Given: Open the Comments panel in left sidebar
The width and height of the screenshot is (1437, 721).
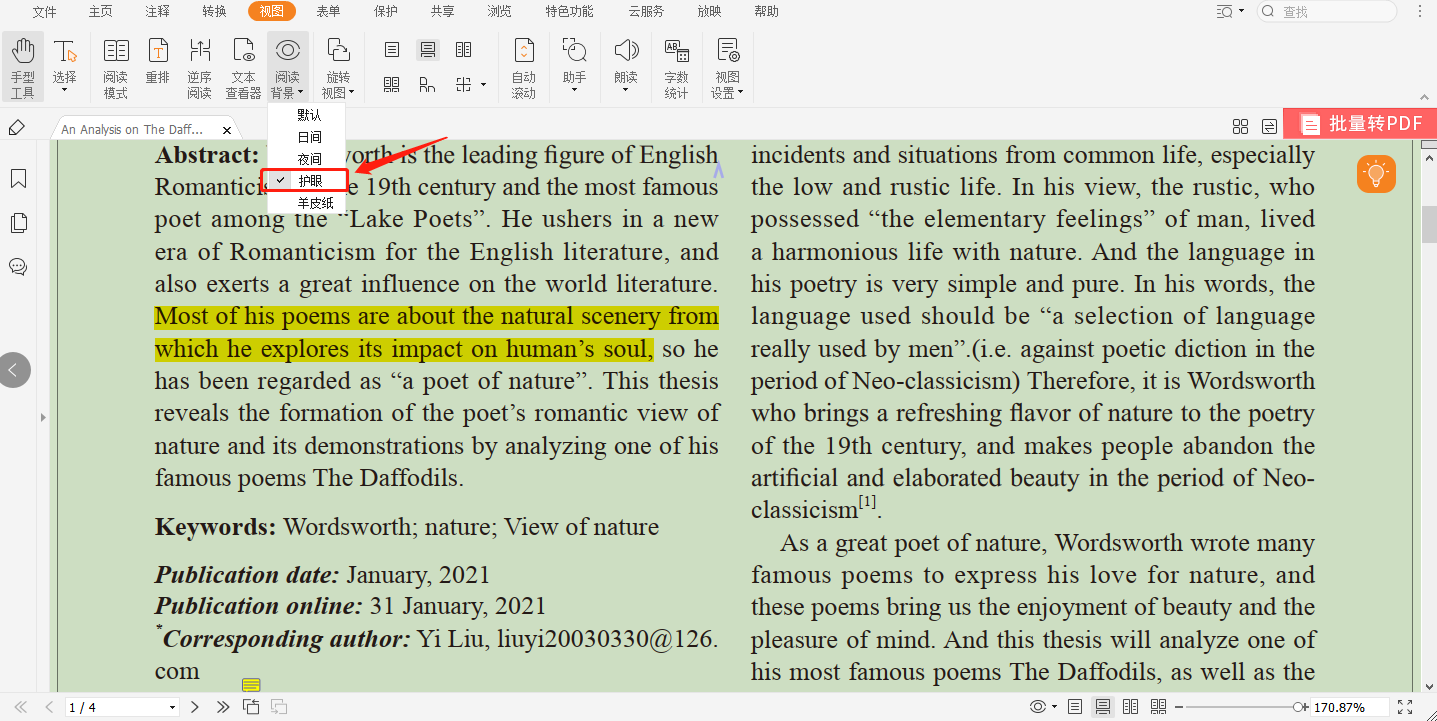Looking at the screenshot, I should pyautogui.click(x=18, y=267).
